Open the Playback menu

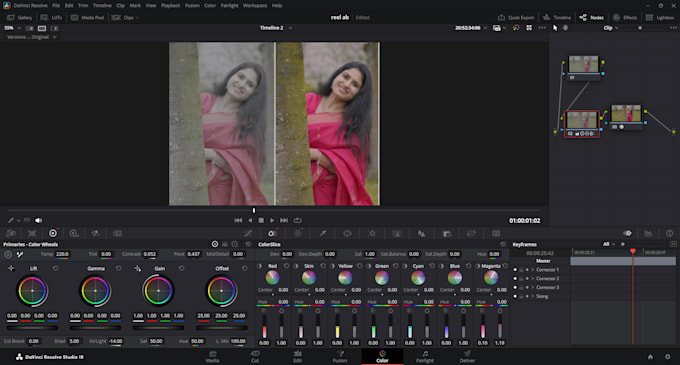170,6
